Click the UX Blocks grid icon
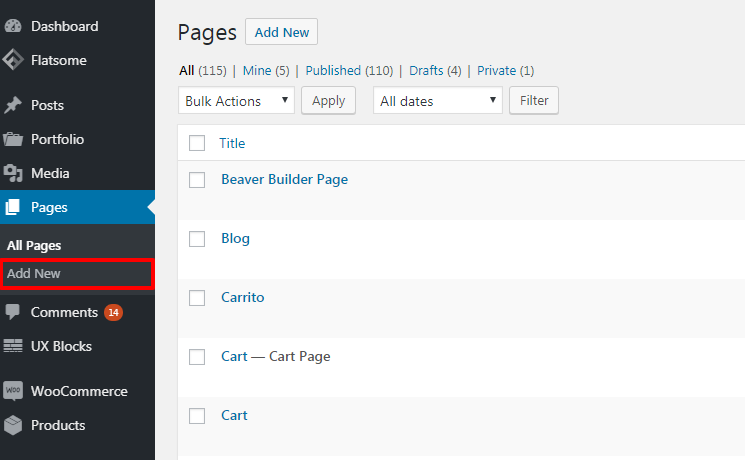The height and width of the screenshot is (460, 745). (x=13, y=346)
